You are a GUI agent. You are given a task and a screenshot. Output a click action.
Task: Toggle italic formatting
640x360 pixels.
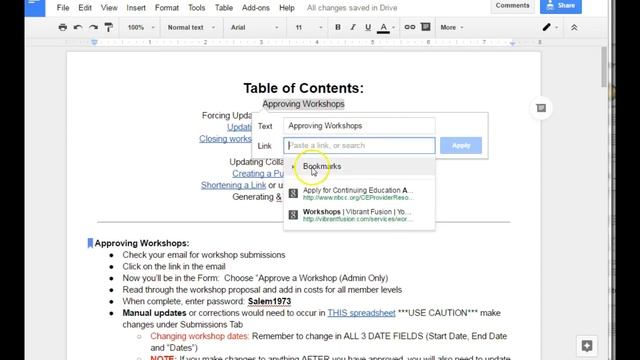coord(353,27)
